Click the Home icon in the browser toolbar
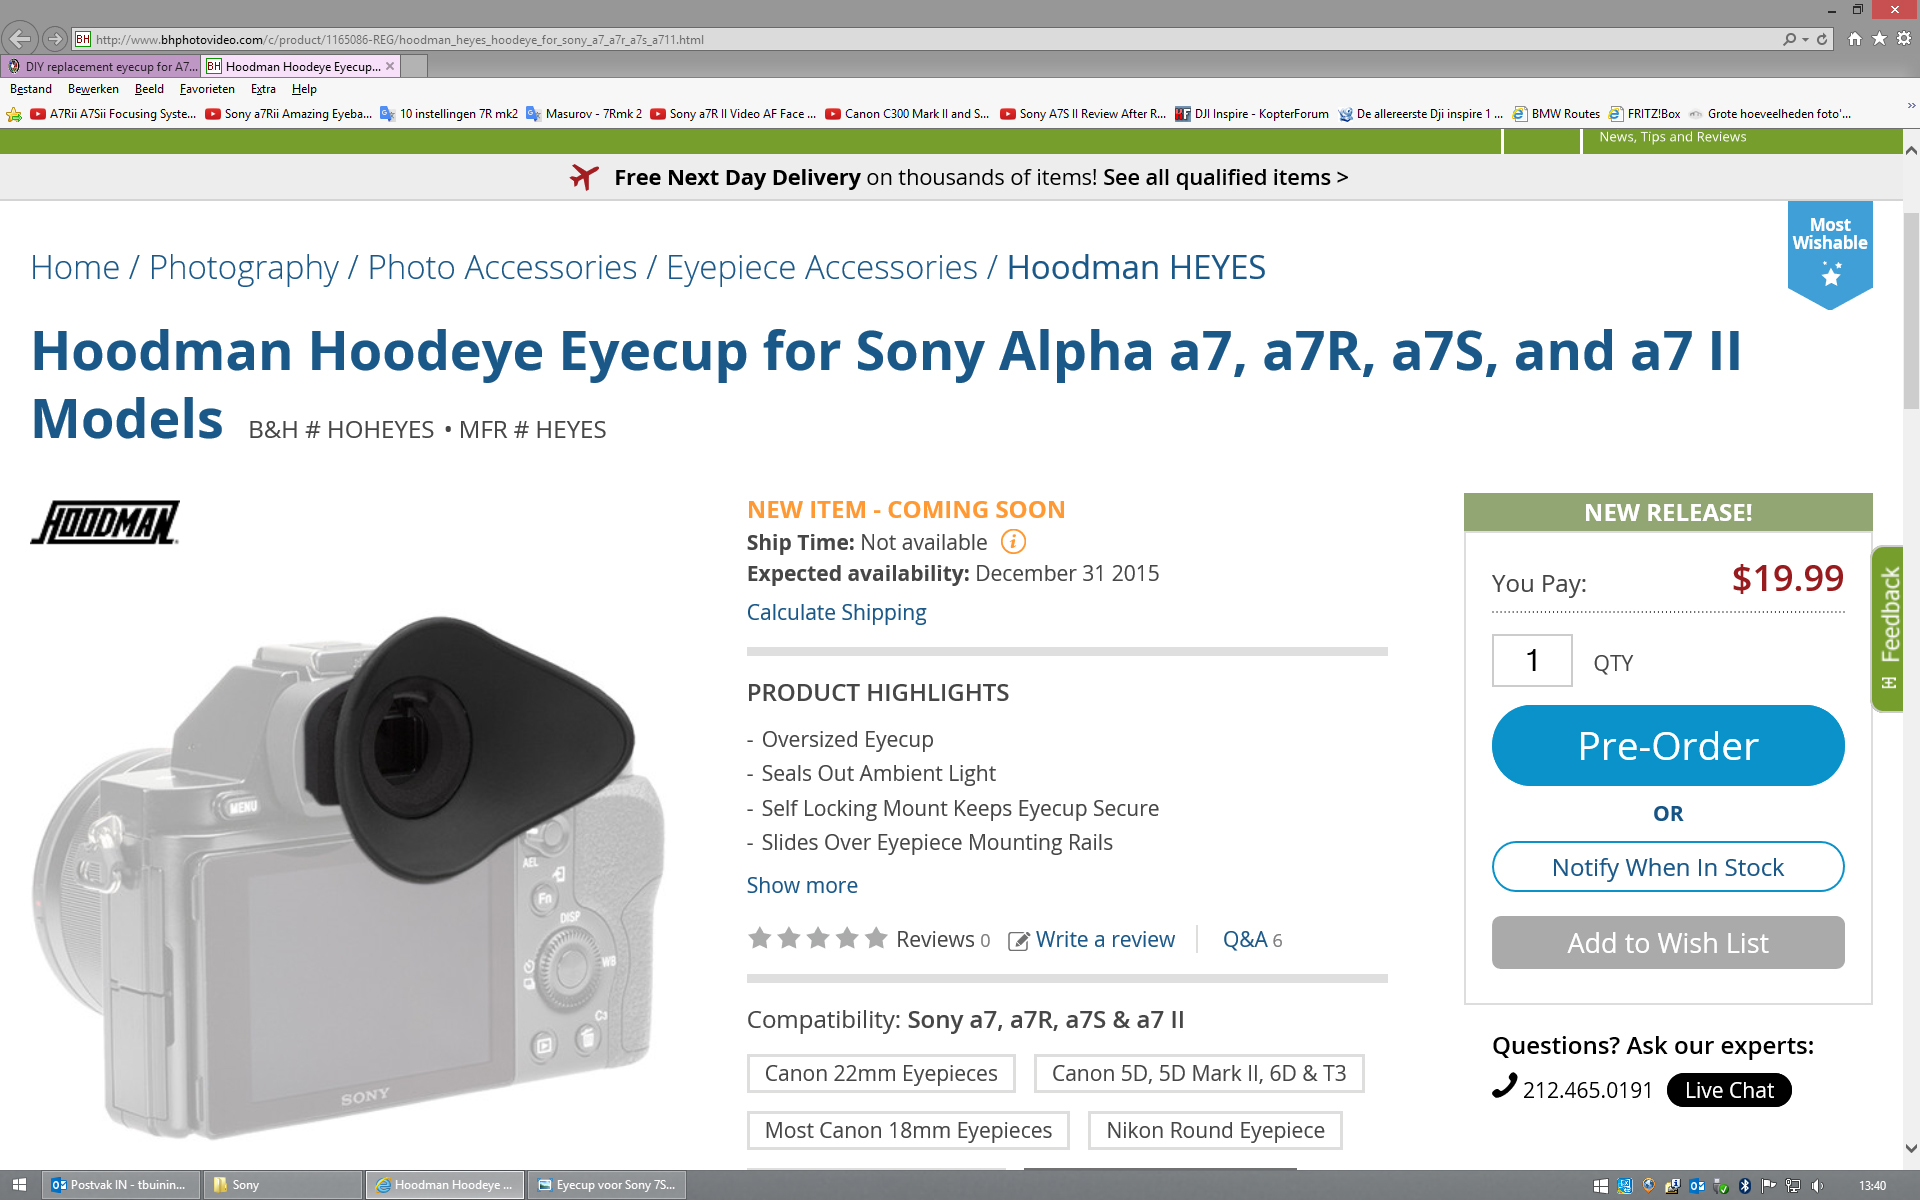The height and width of the screenshot is (1200, 1920). pos(1855,40)
